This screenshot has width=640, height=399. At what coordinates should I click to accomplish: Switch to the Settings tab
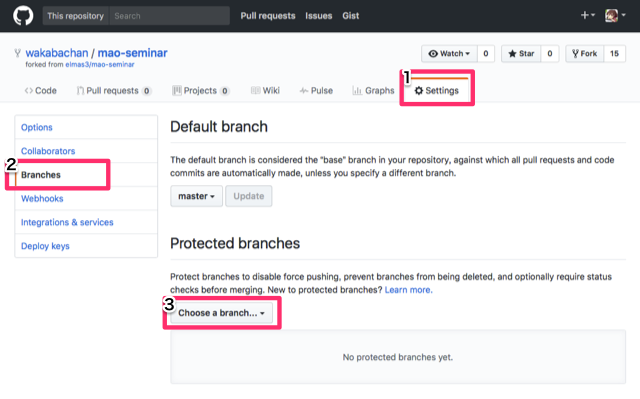tap(436, 91)
